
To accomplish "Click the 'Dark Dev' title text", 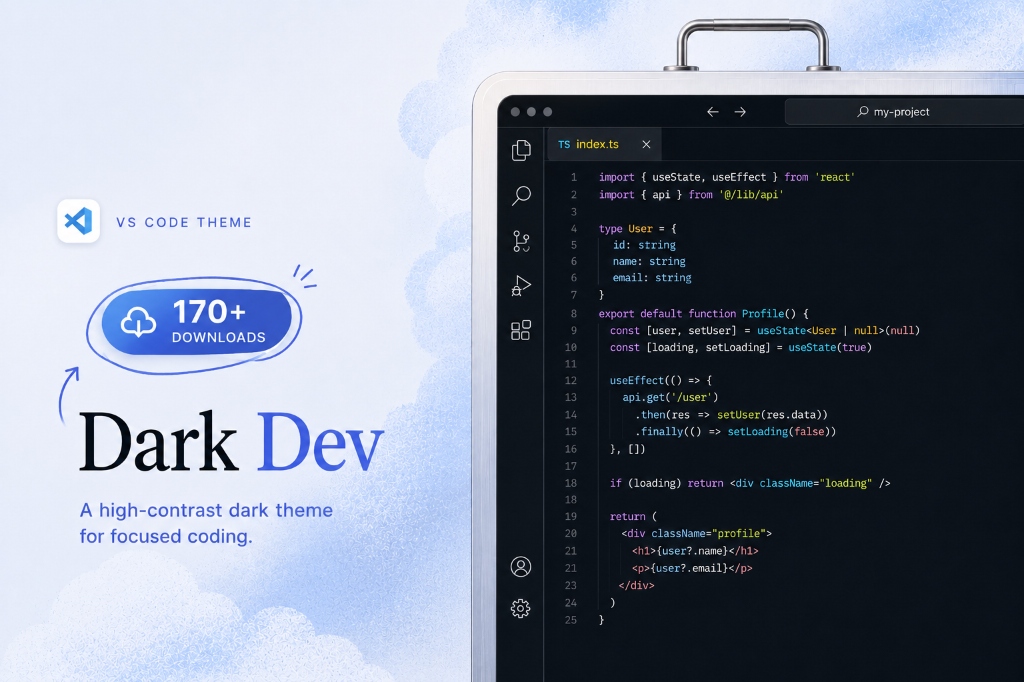I will click(x=231, y=442).
